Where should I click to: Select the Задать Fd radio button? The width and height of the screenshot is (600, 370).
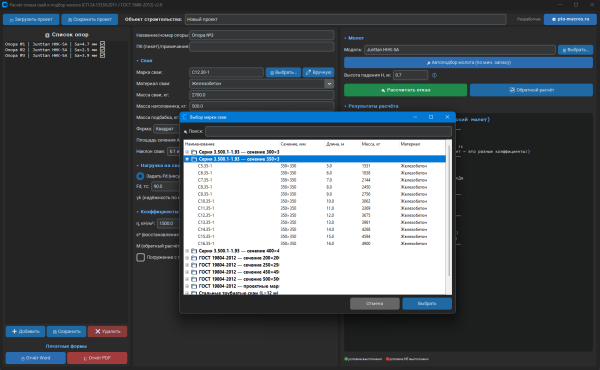pos(140,176)
